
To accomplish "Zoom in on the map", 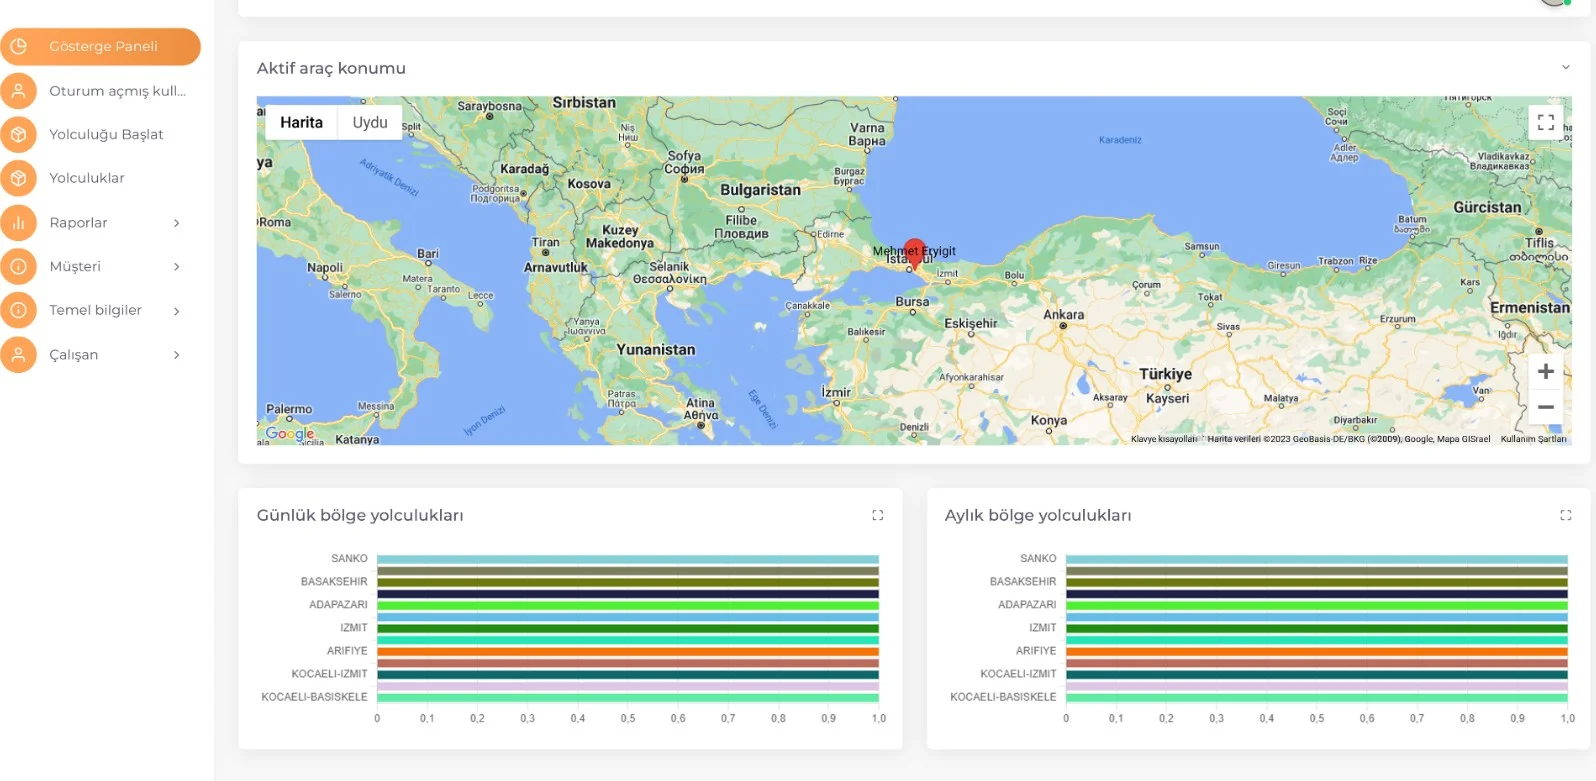I will coord(1545,372).
